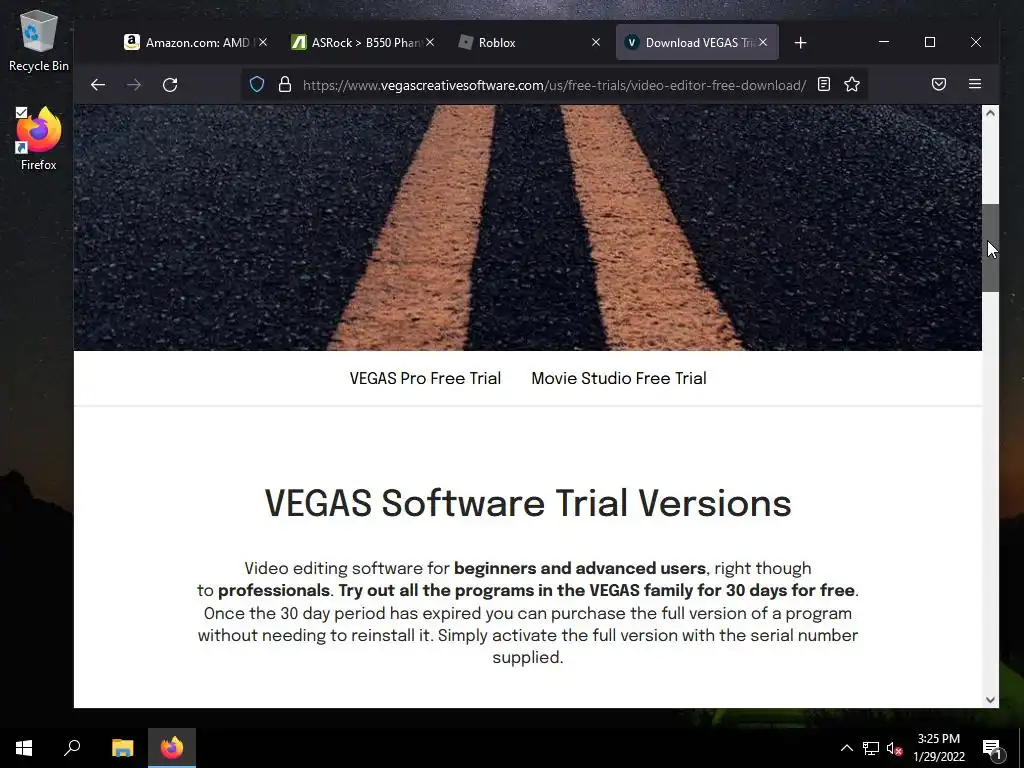Close the ASRock B550 tab
The width and height of the screenshot is (1024, 768).
(430, 42)
